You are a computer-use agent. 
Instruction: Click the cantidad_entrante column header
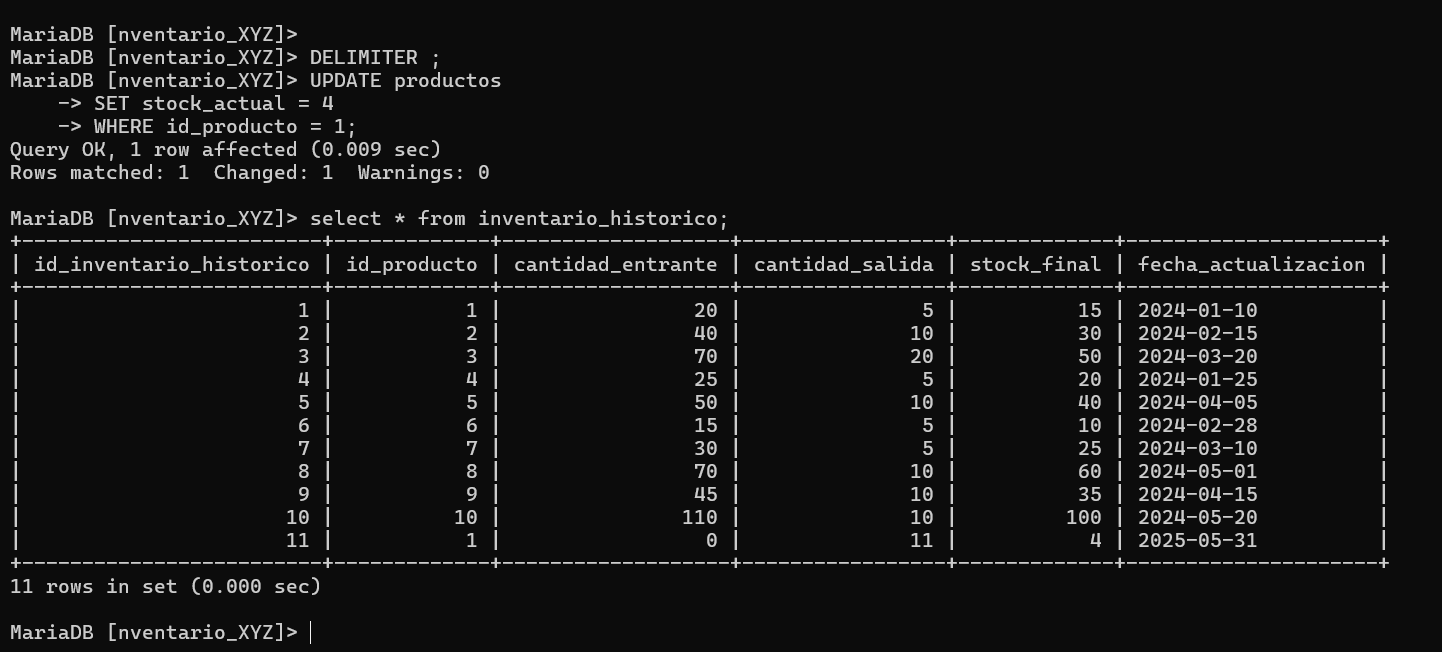pyautogui.click(x=616, y=265)
